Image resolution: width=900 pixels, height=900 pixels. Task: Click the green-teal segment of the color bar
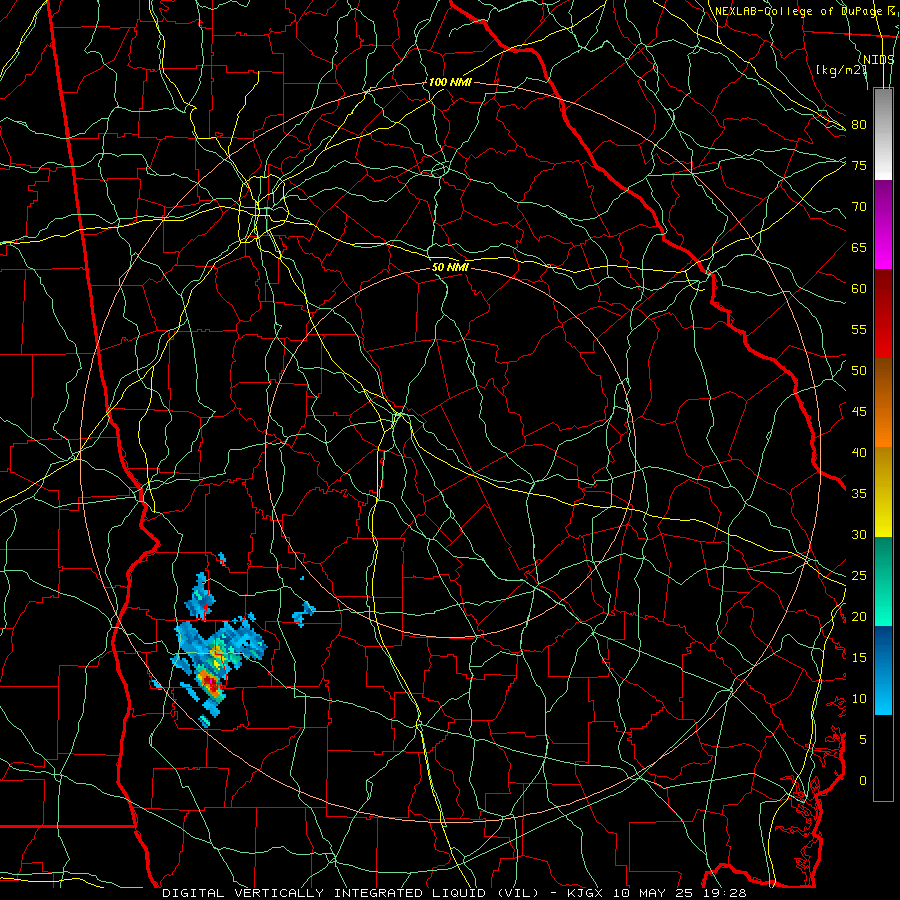pos(883,581)
